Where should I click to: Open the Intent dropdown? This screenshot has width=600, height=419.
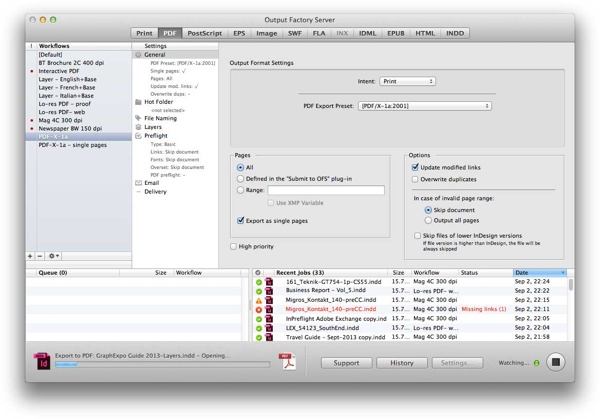pyautogui.click(x=407, y=81)
